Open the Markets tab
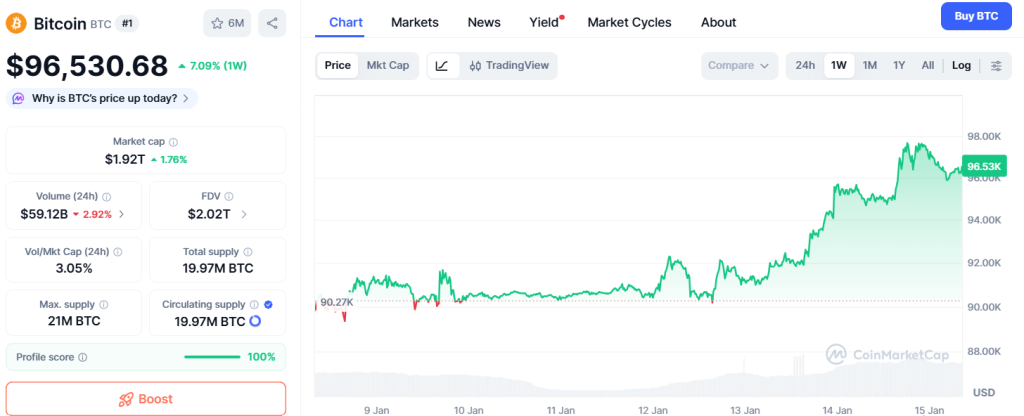1024x416 pixels. click(x=414, y=22)
